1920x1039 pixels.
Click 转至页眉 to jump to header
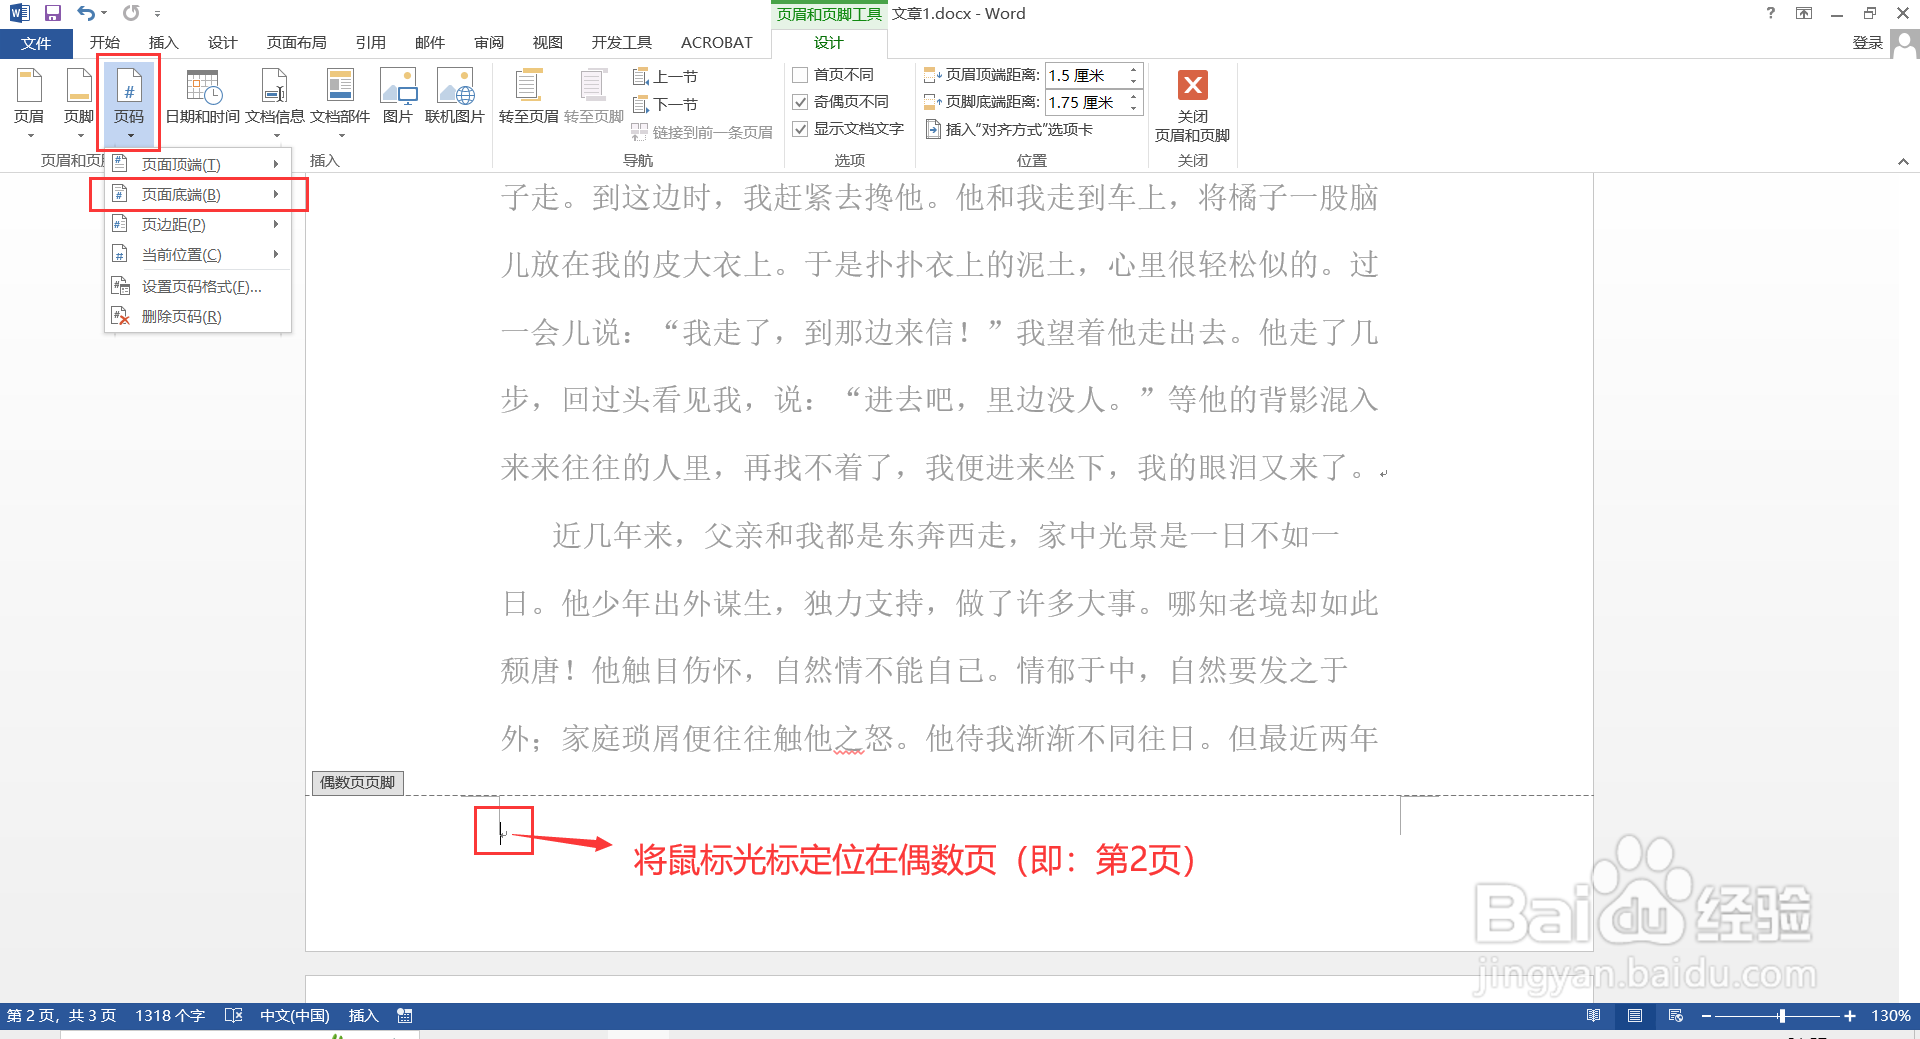tap(528, 95)
